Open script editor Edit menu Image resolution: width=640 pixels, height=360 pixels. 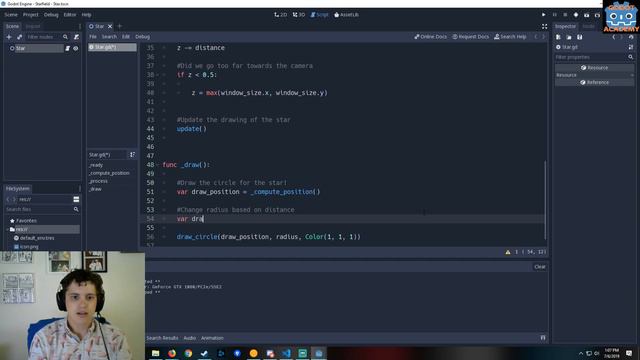(x=126, y=37)
